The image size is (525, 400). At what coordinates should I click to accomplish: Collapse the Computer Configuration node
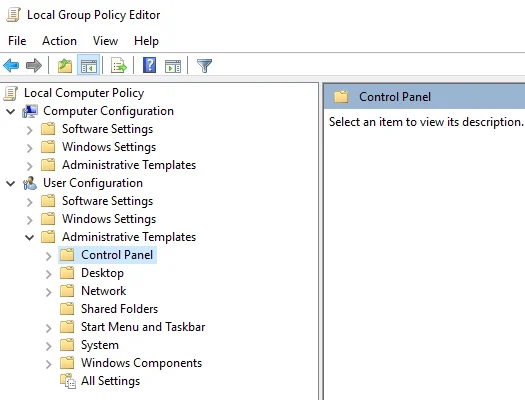(11, 111)
